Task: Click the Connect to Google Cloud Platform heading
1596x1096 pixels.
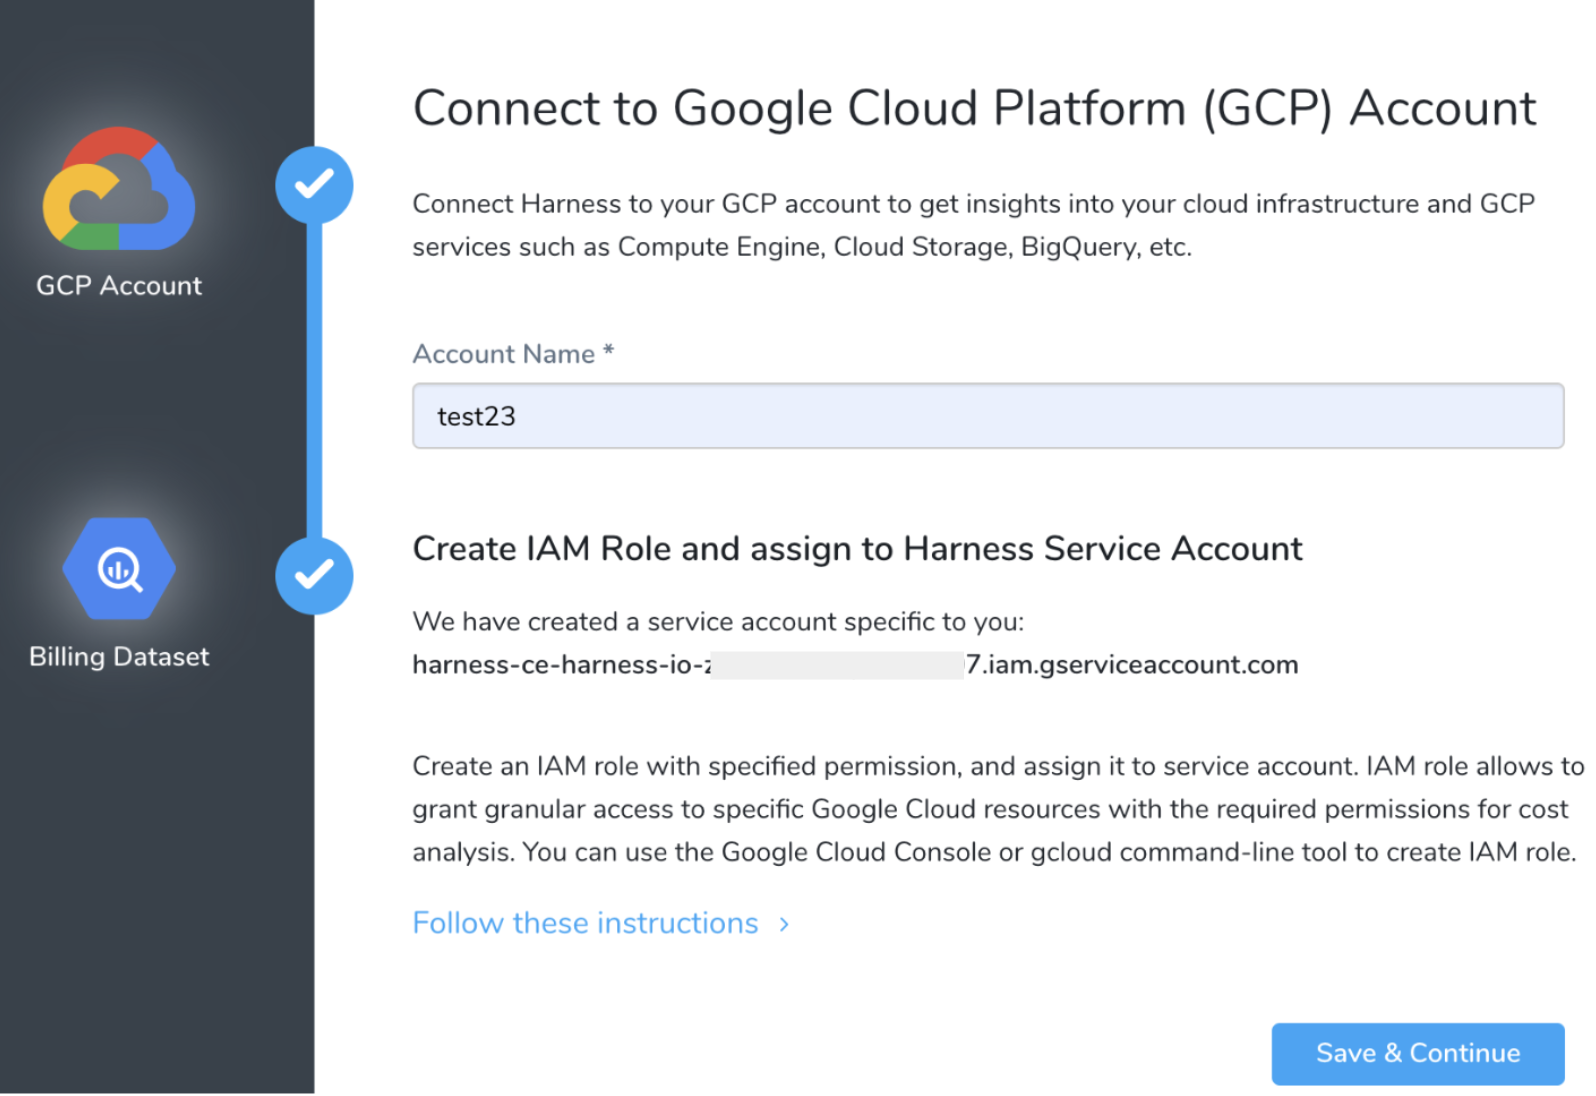Action: (974, 108)
